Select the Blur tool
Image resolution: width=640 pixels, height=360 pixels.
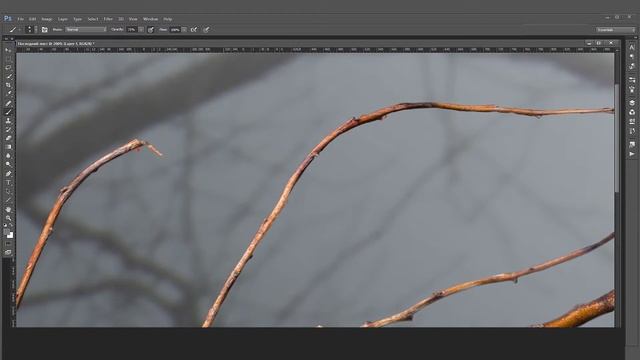coord(8,156)
